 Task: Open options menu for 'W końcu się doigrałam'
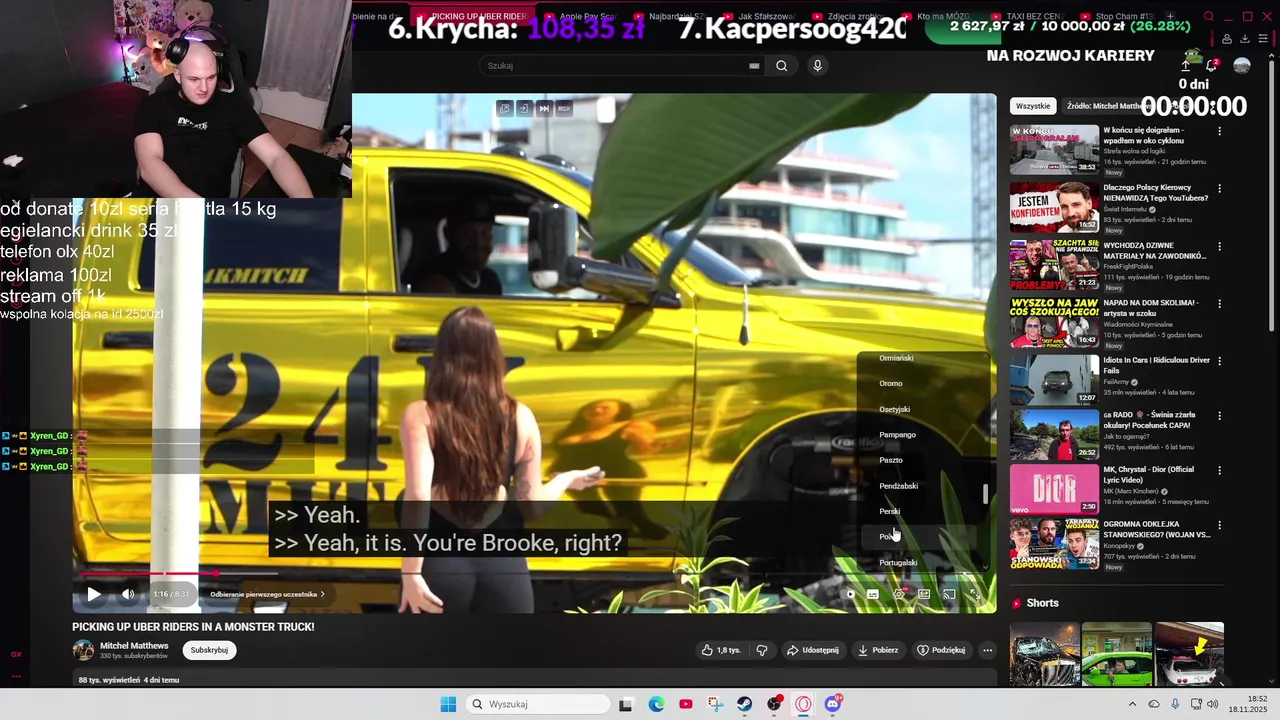pyautogui.click(x=1219, y=131)
